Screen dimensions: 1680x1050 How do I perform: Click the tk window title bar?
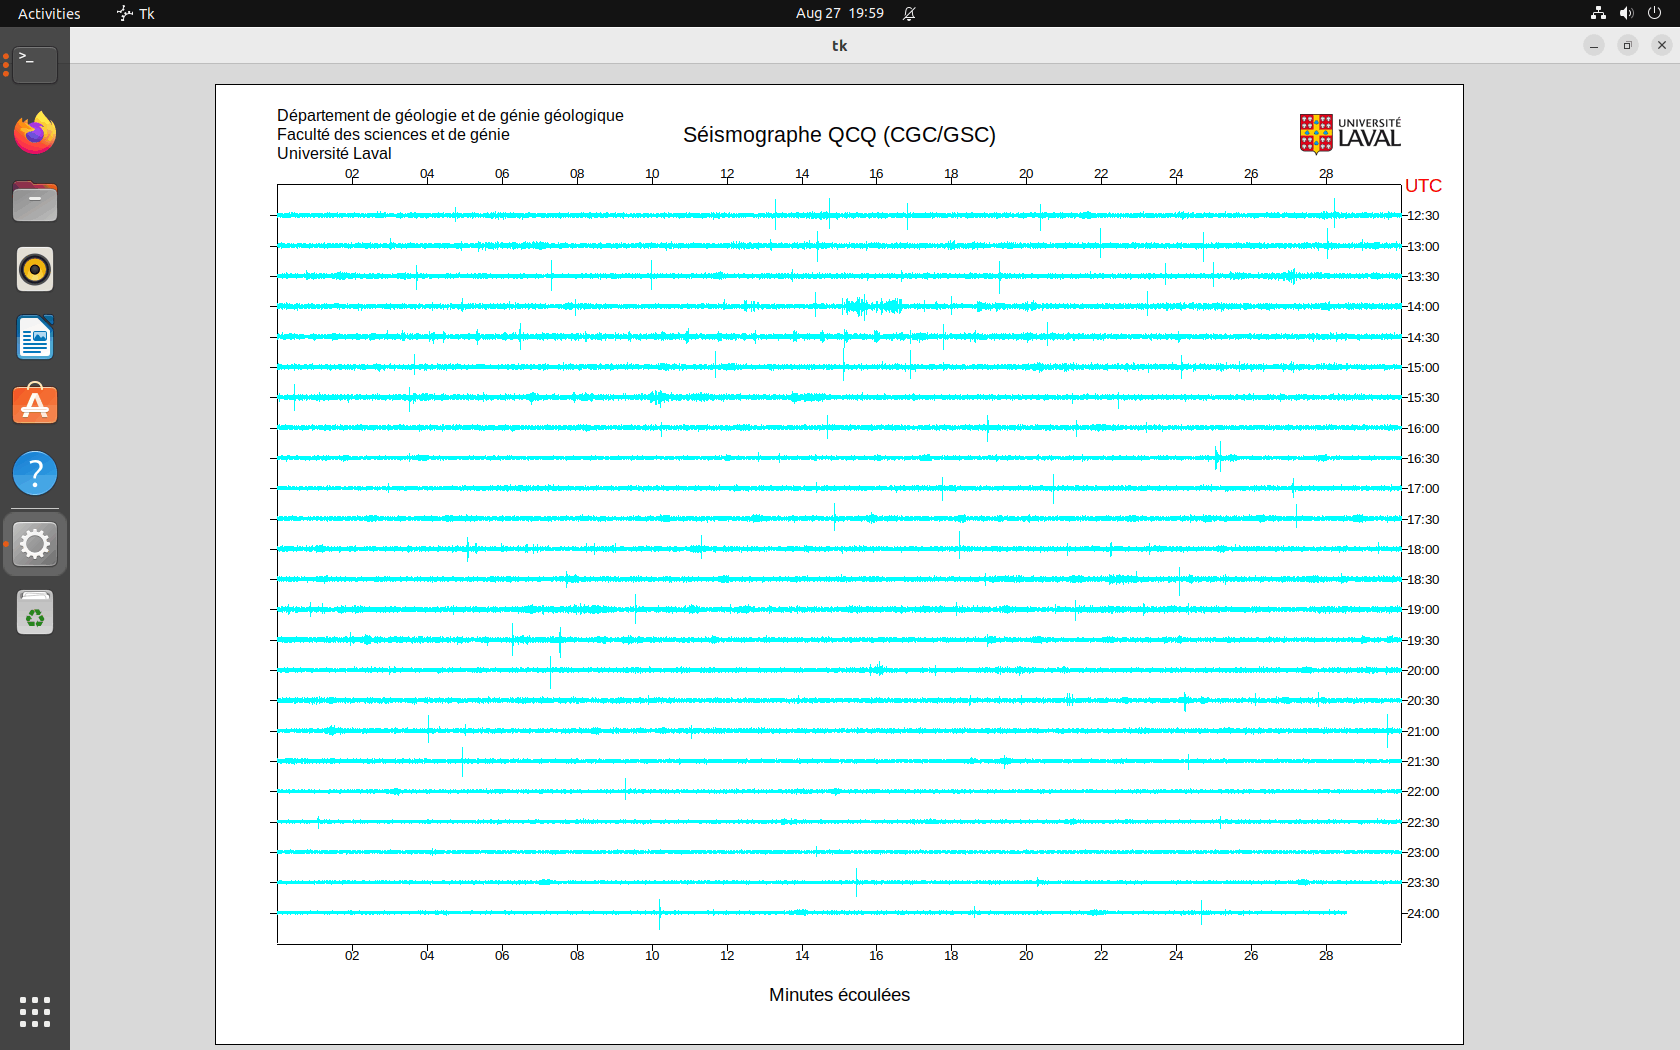(839, 45)
